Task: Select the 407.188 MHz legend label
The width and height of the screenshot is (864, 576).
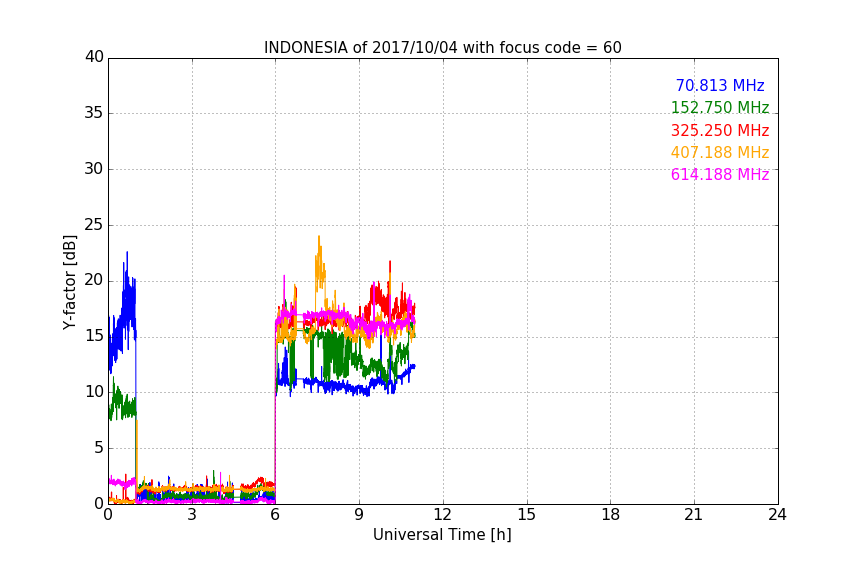Action: point(720,153)
